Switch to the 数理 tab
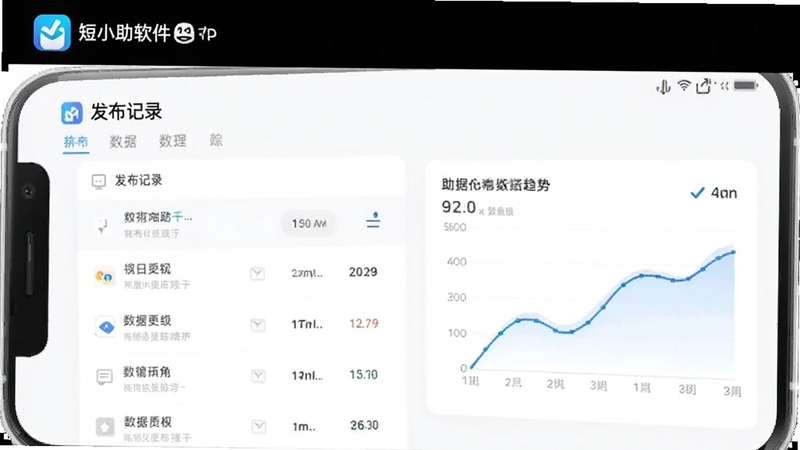This screenshot has height=450, width=800. coord(172,141)
